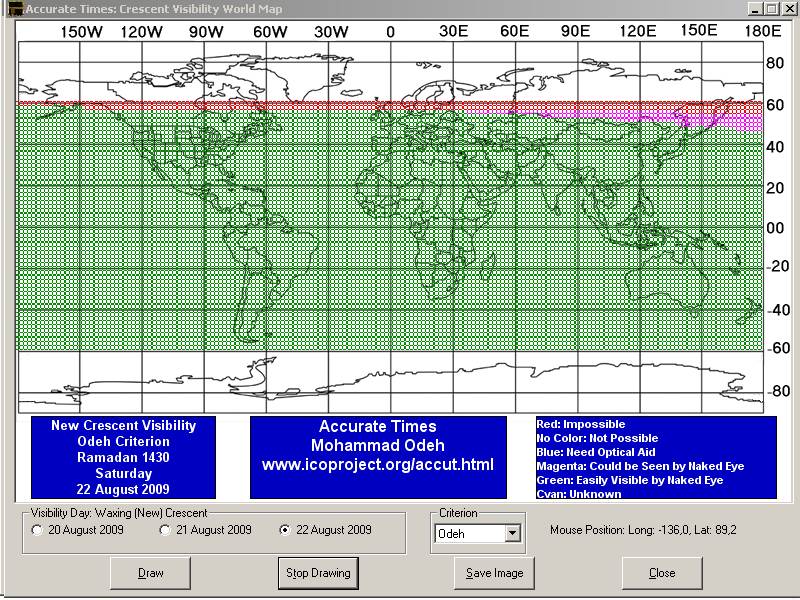
Task: Click the application icon in the title bar
Action: pos(12,9)
